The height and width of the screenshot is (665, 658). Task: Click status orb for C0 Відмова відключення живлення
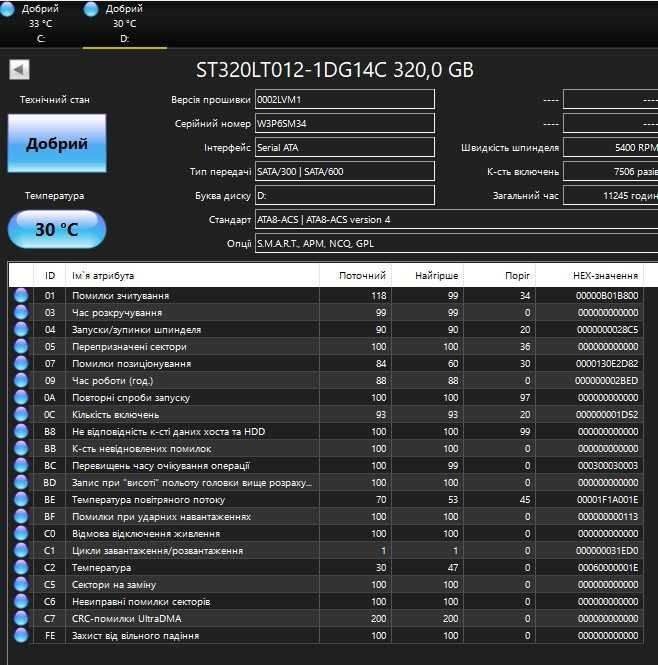pos(21,534)
